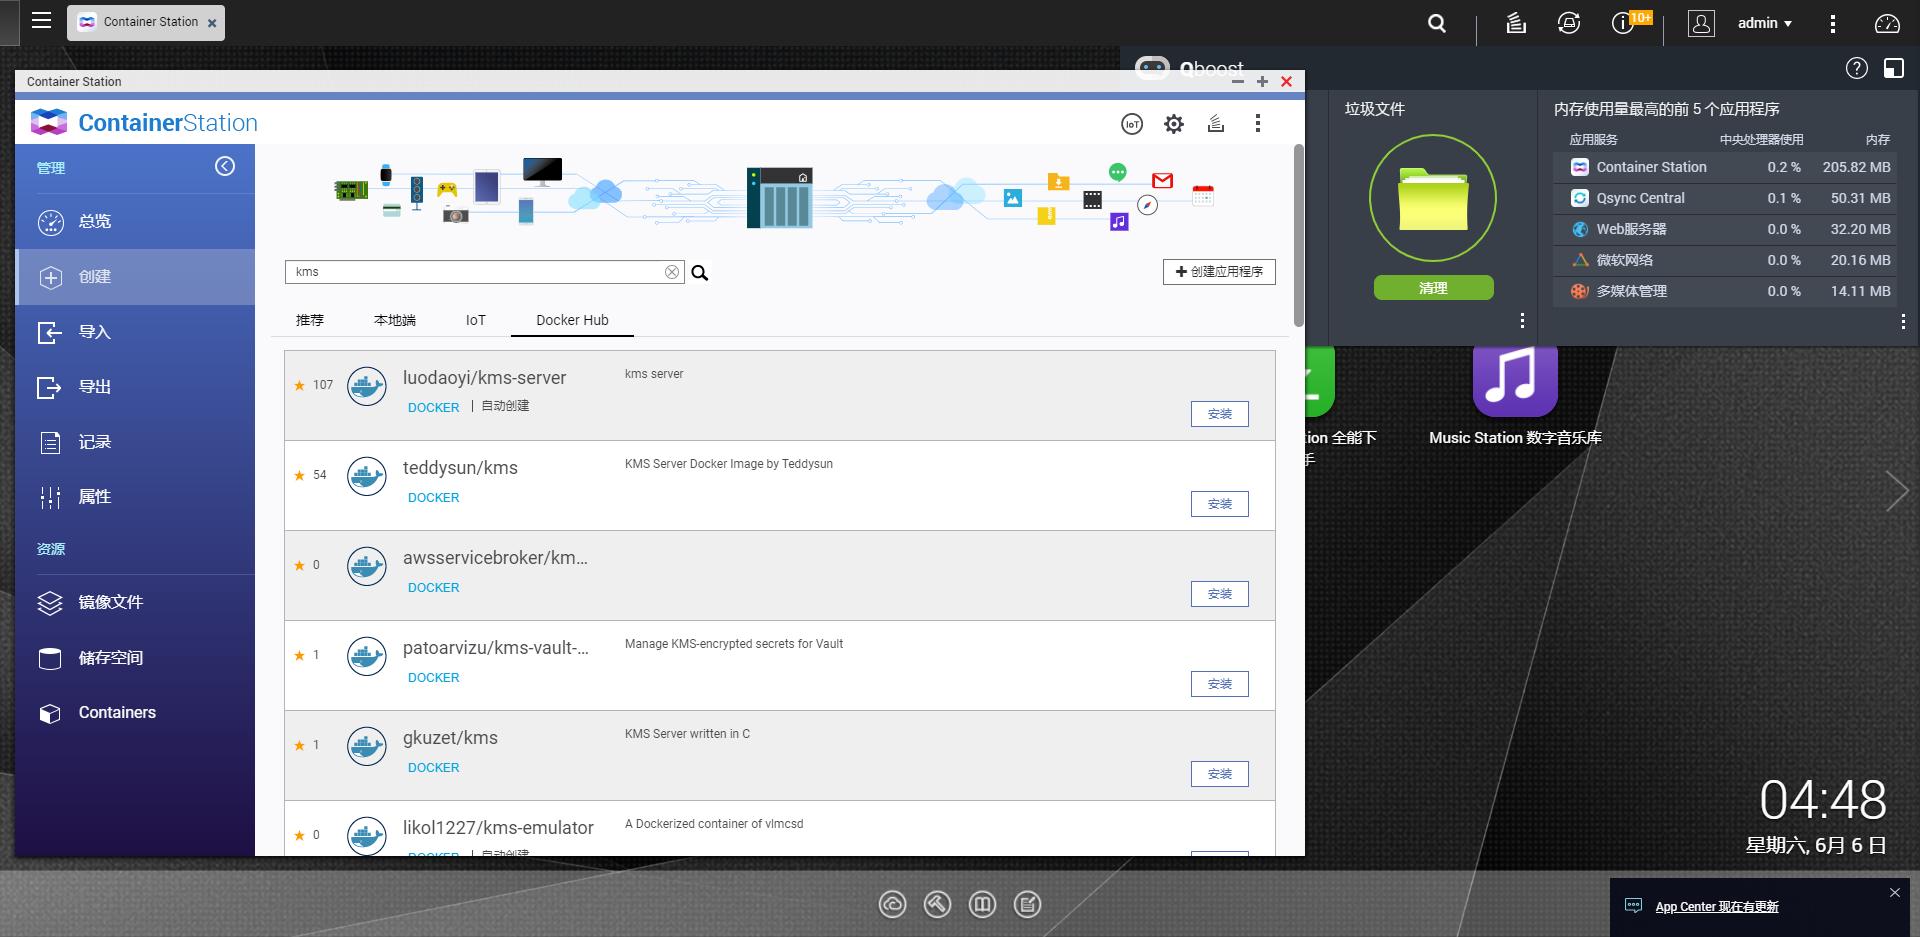Image resolution: width=1920 pixels, height=937 pixels.
Task: Run search with magnifier next to kms field
Action: tap(700, 272)
